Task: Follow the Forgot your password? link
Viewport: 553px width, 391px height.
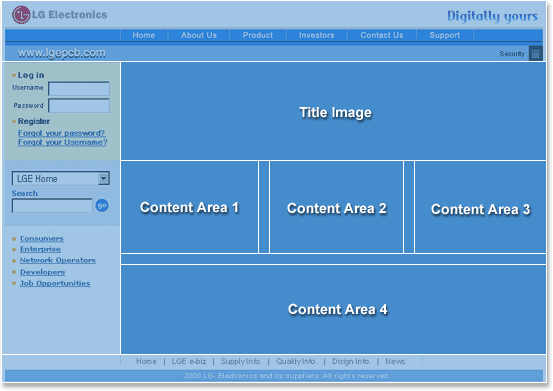Action: (x=62, y=133)
